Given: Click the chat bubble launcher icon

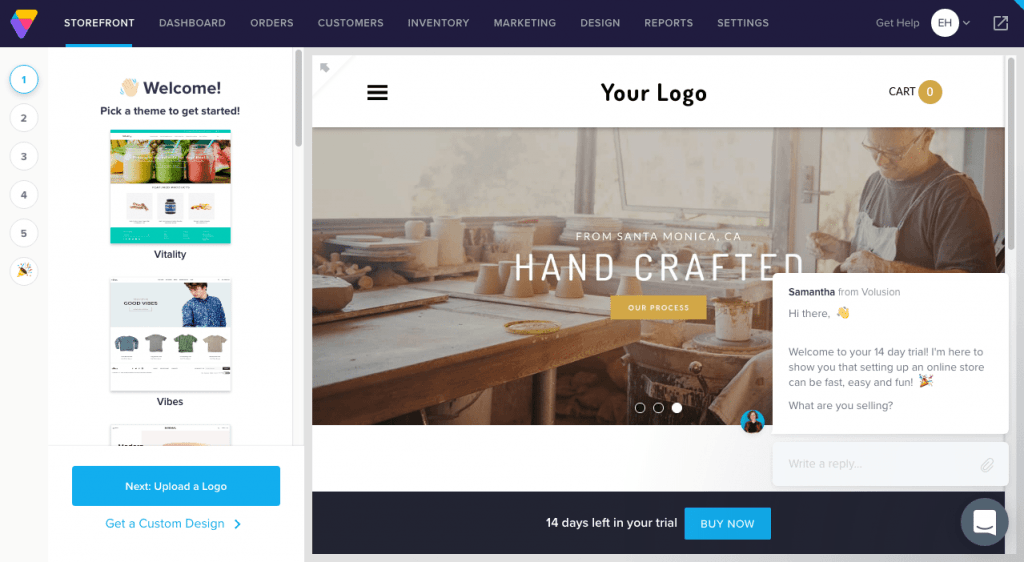Looking at the screenshot, I should click(984, 522).
